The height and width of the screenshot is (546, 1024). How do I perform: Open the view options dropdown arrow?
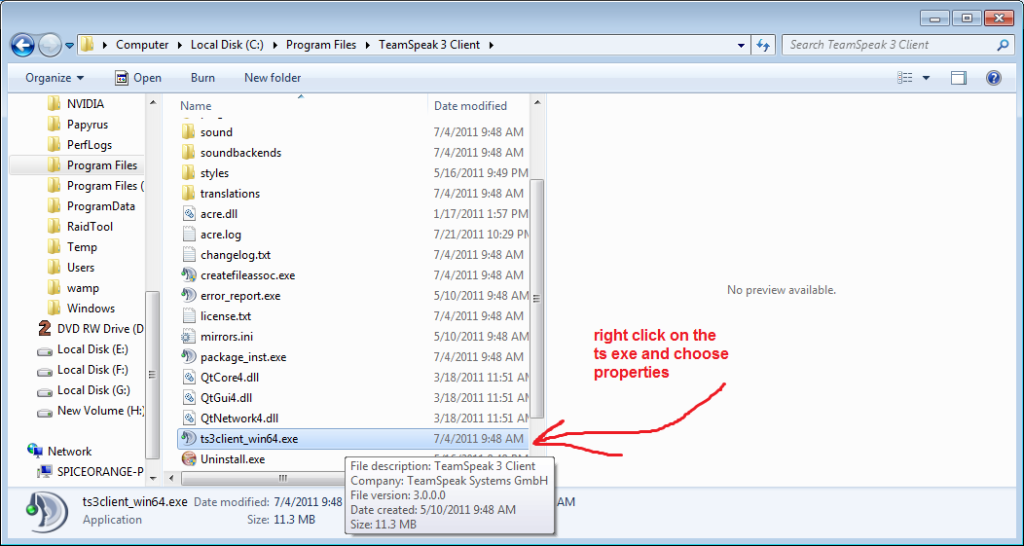coord(926,78)
